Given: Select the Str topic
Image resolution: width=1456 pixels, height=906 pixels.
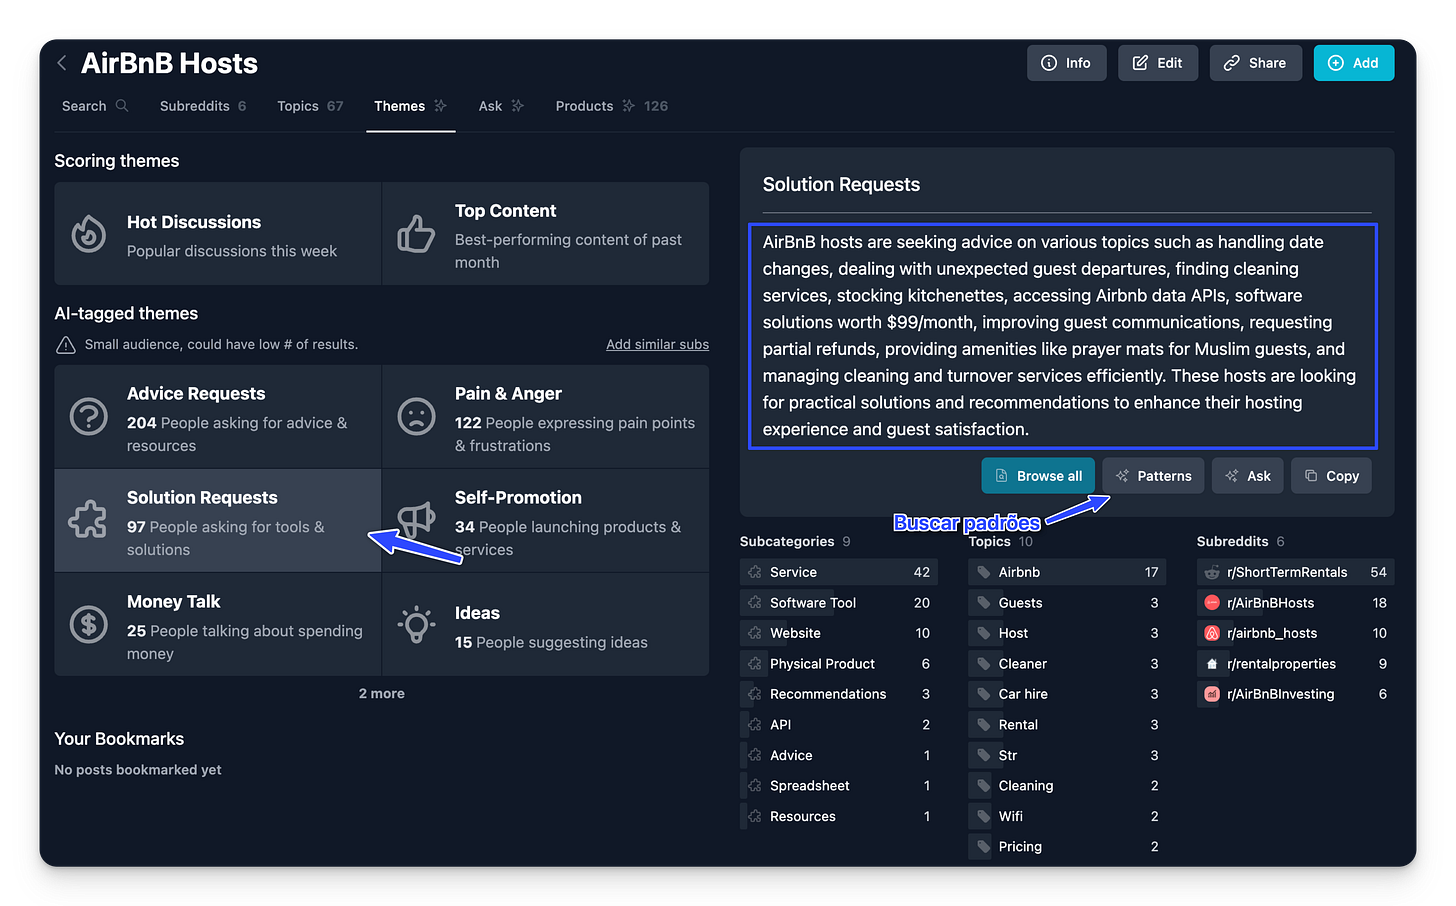Looking at the screenshot, I should coord(1067,755).
